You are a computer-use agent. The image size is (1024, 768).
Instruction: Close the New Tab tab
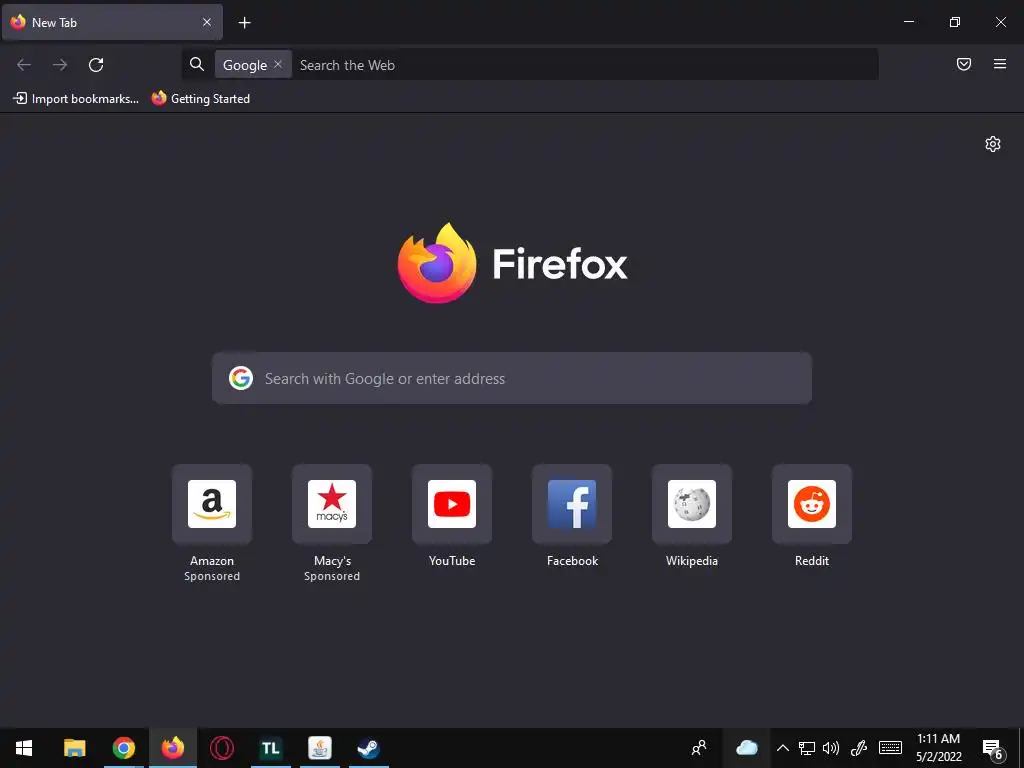click(x=206, y=22)
